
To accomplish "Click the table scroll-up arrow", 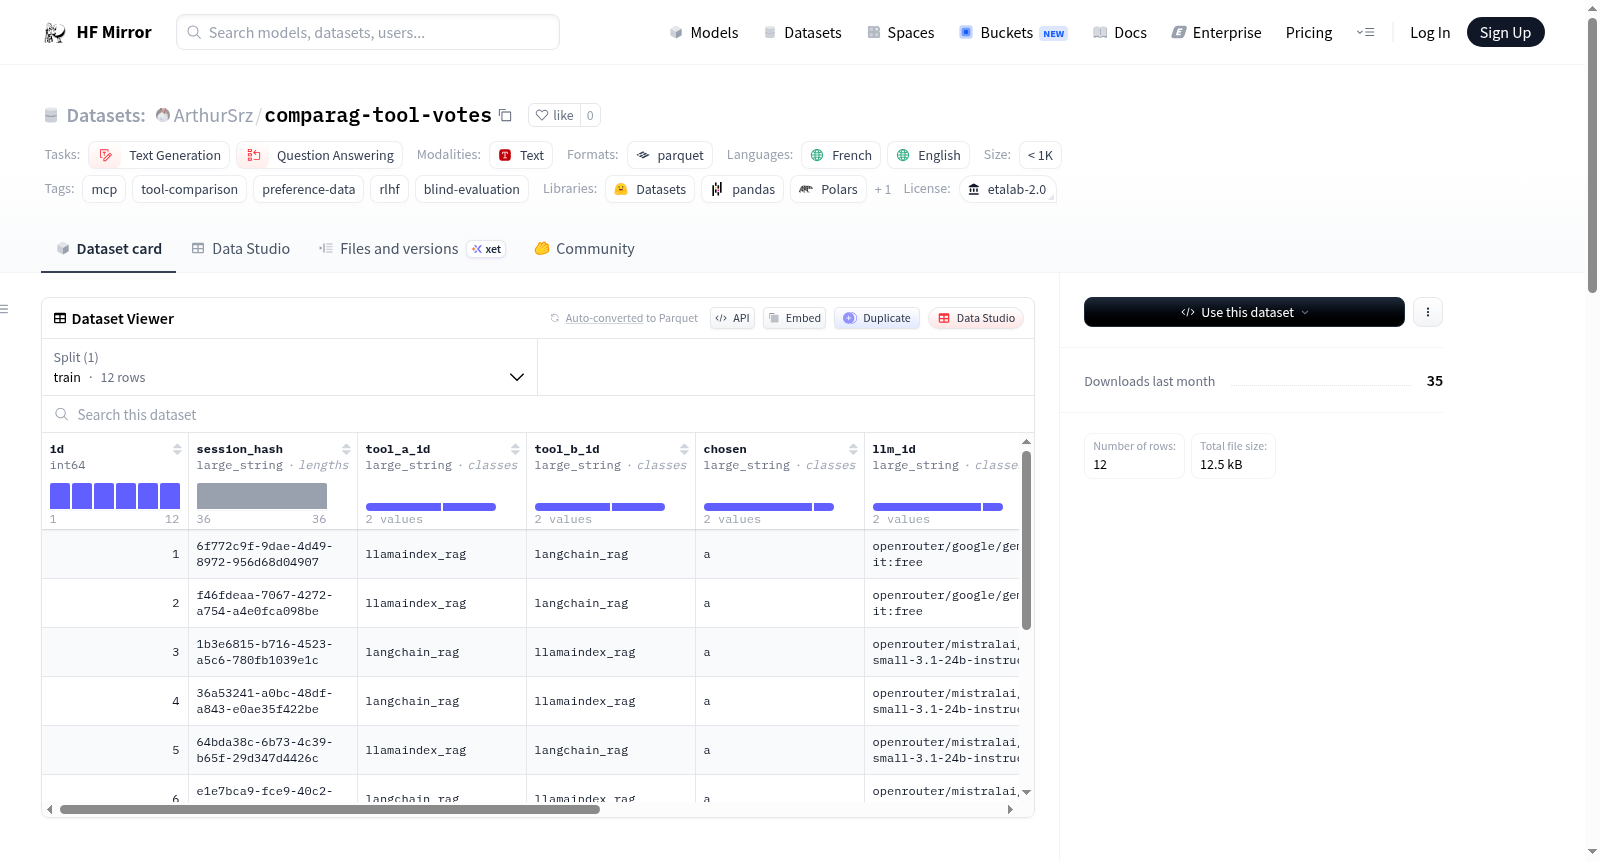I will point(1026,441).
